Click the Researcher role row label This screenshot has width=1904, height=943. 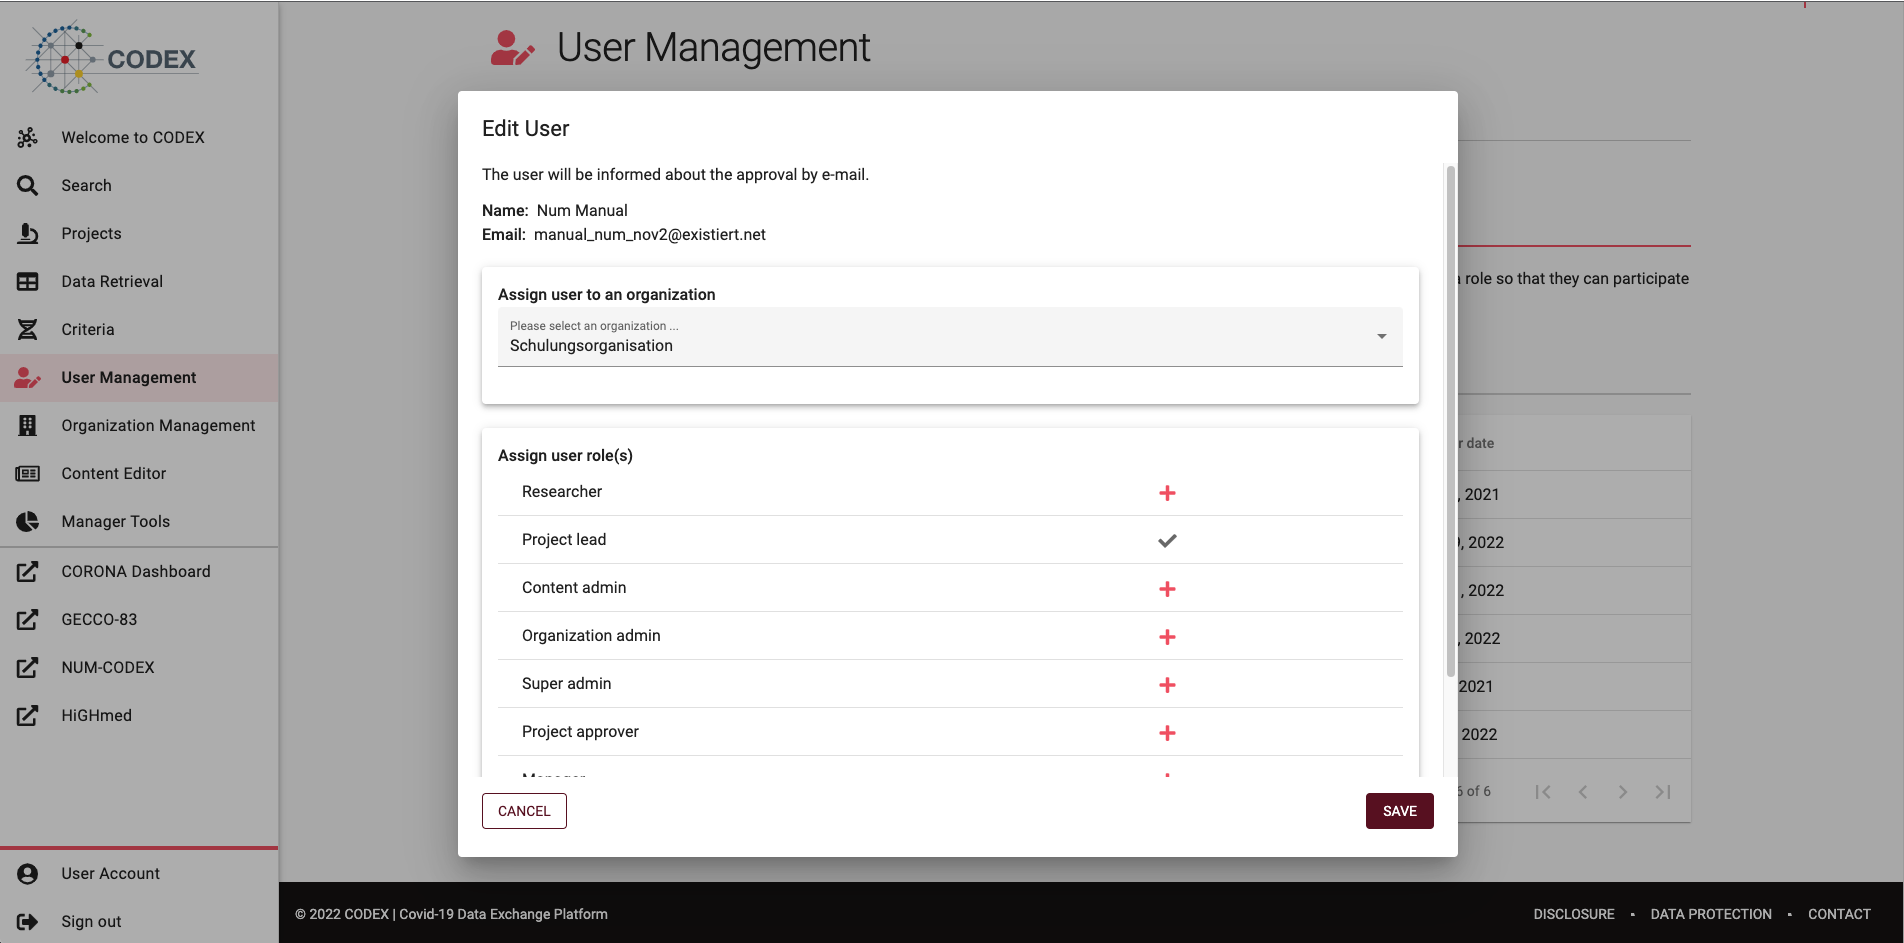pyautogui.click(x=562, y=492)
